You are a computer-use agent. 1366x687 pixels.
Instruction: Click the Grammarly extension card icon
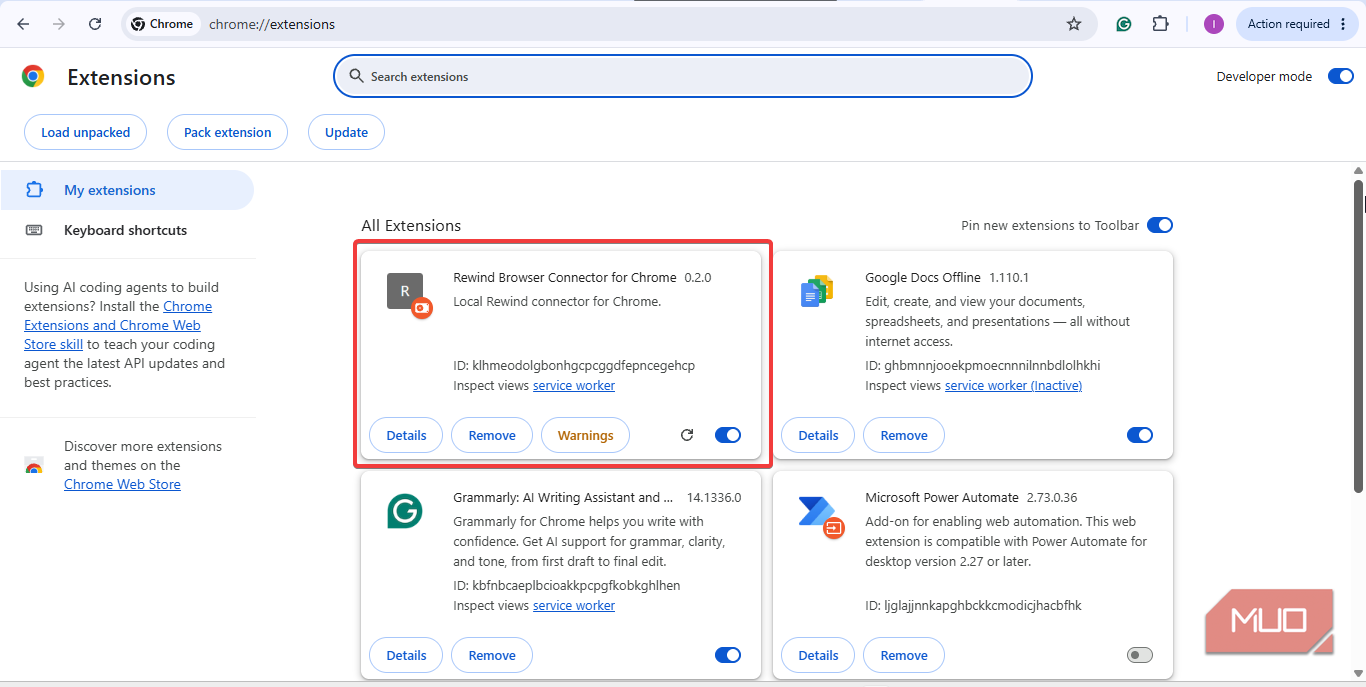[405, 512]
